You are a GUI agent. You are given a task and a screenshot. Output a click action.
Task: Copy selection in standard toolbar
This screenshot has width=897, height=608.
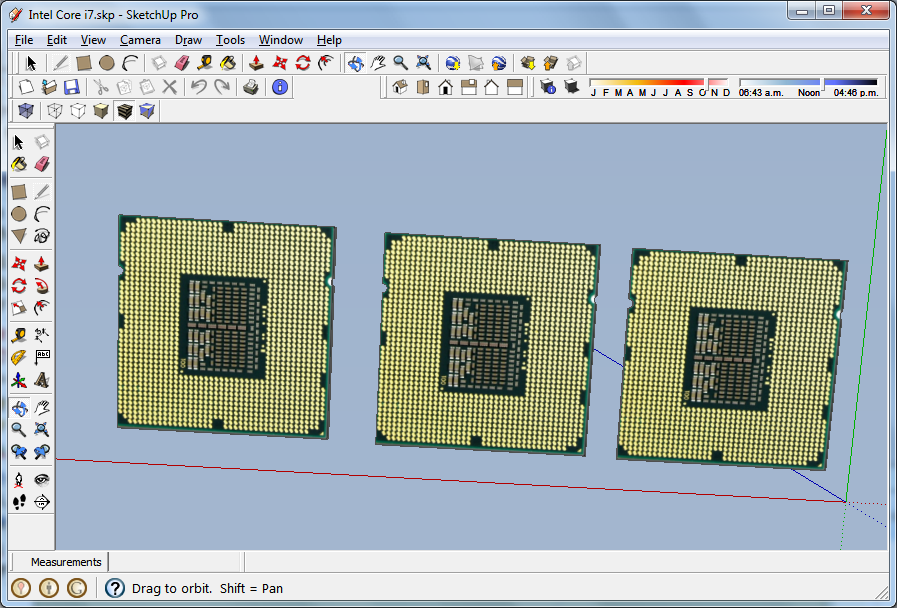coord(124,87)
